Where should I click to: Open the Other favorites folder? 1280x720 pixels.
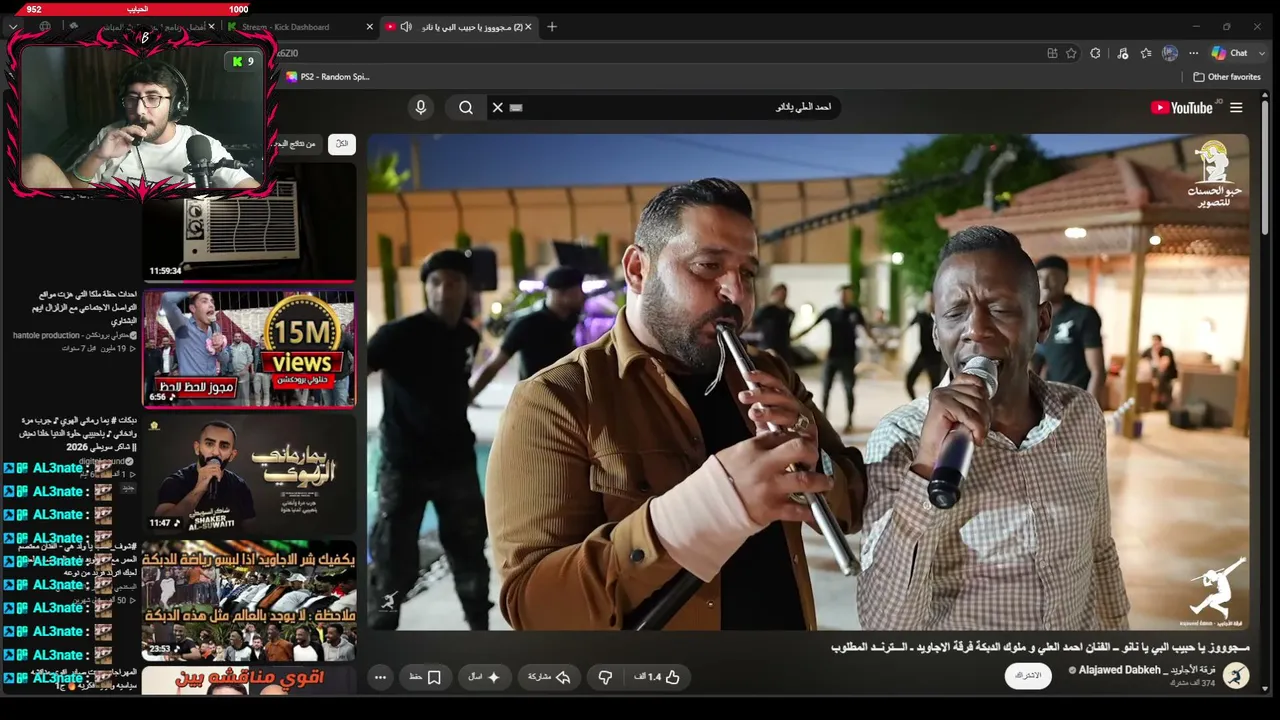pyautogui.click(x=1227, y=77)
